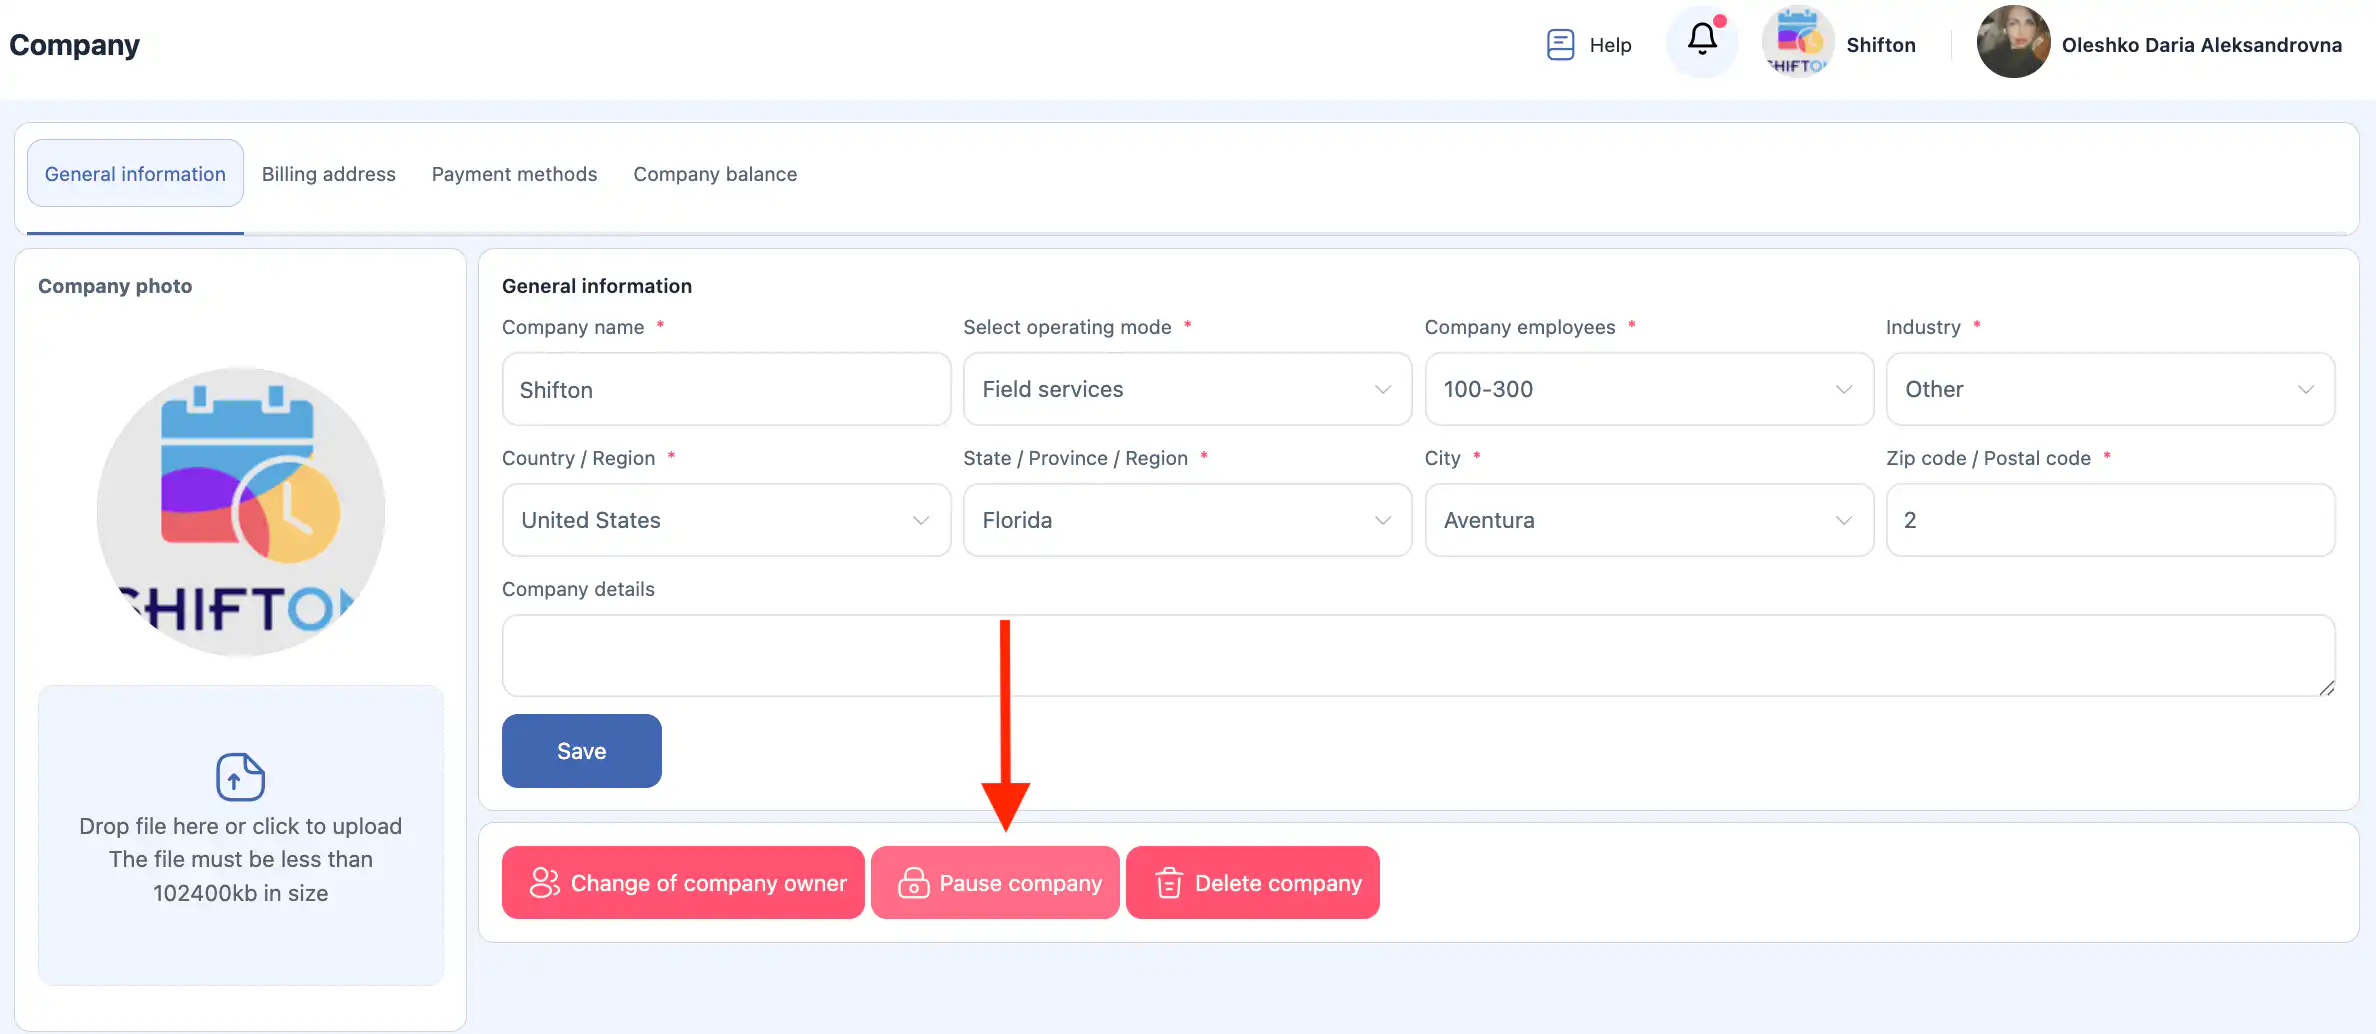Open the Country / Region dropdown
2376x1034 pixels.
tap(725, 520)
